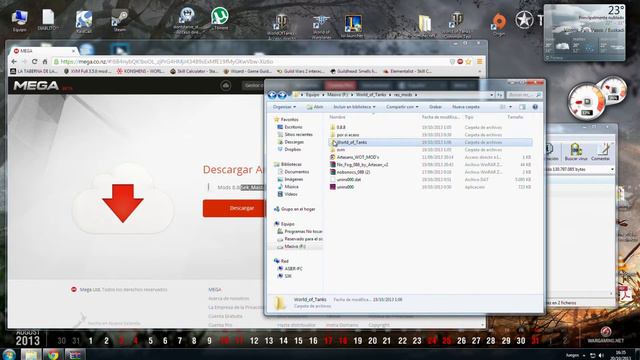
Task: Click Buscar virus in the WinRAR window
Action: [576, 152]
